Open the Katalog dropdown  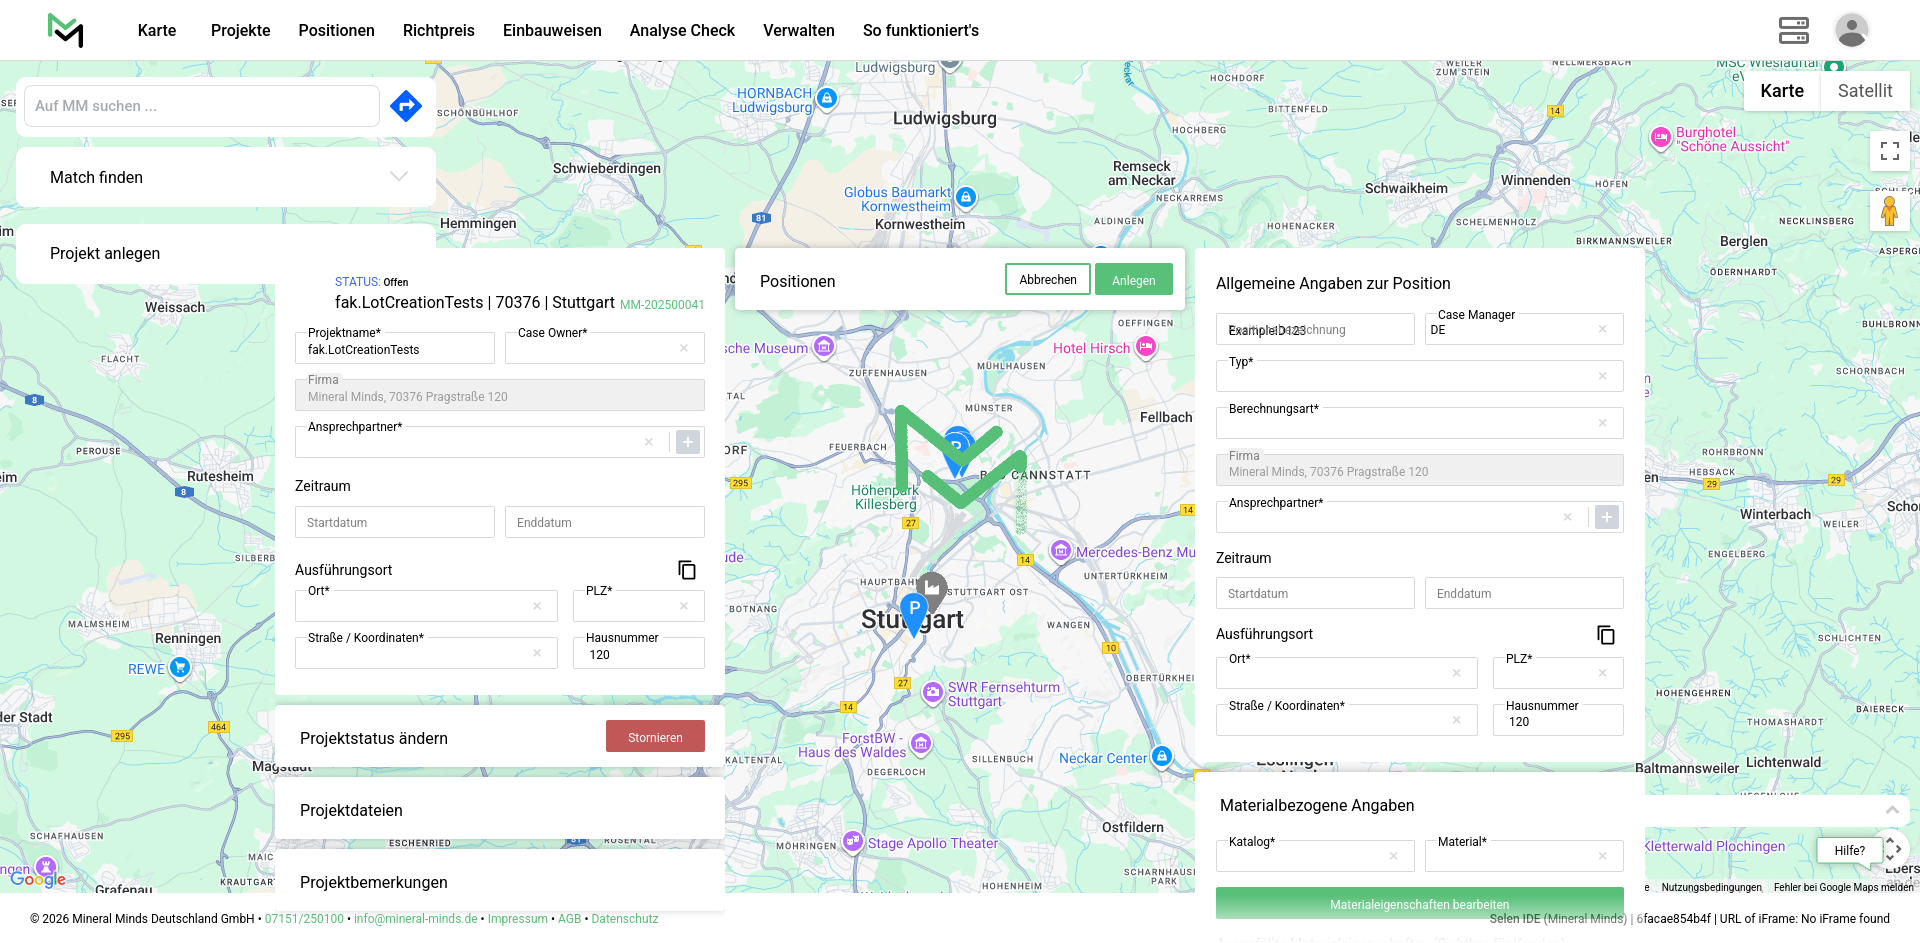coord(1305,856)
